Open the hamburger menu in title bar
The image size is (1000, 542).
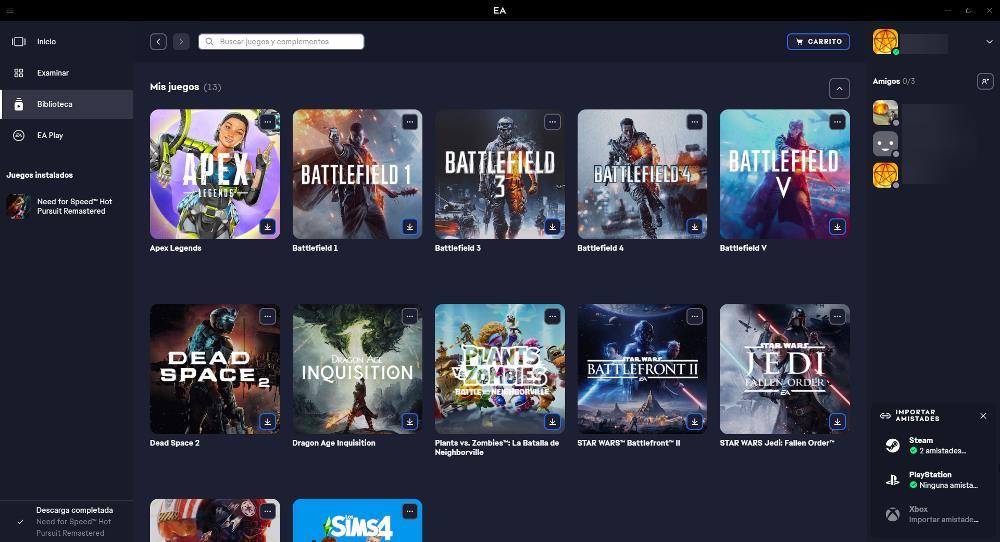(10, 11)
